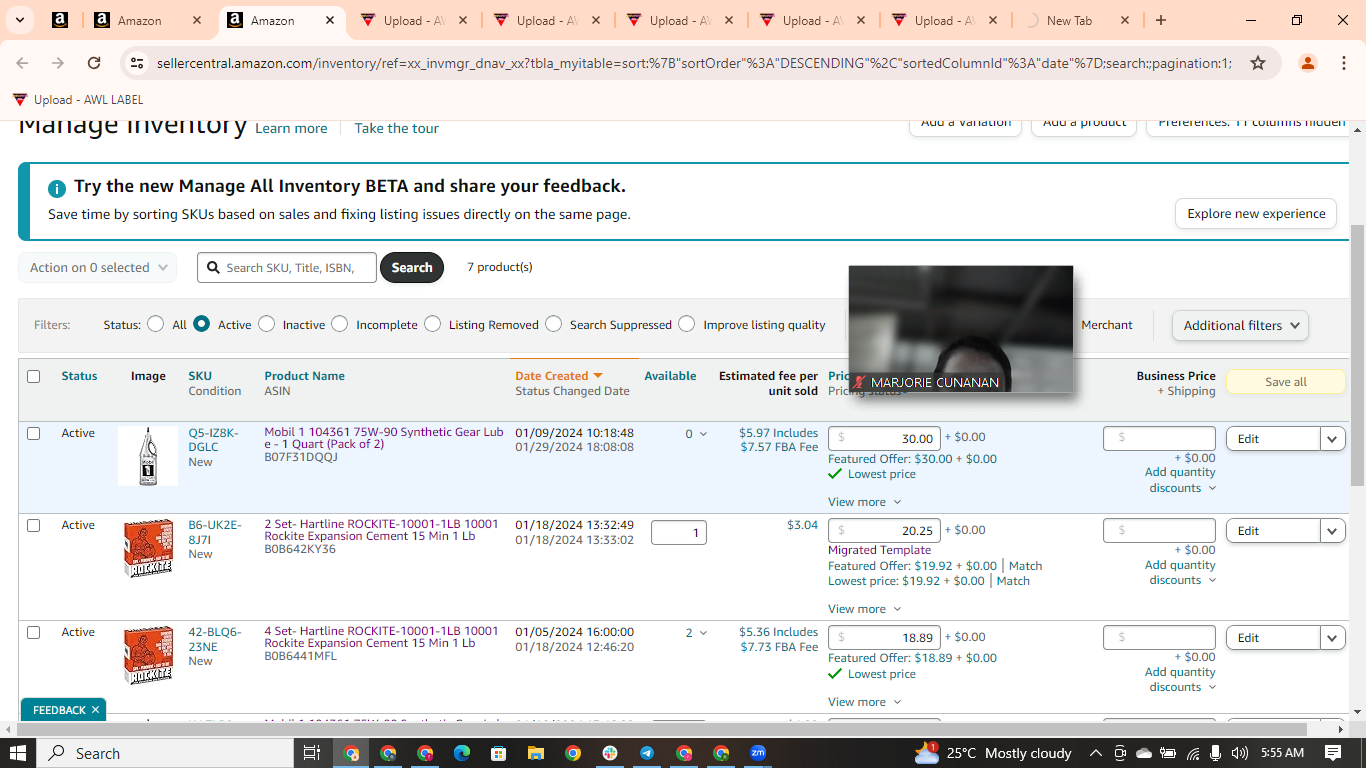Open Zoom from the taskbar

point(758,753)
